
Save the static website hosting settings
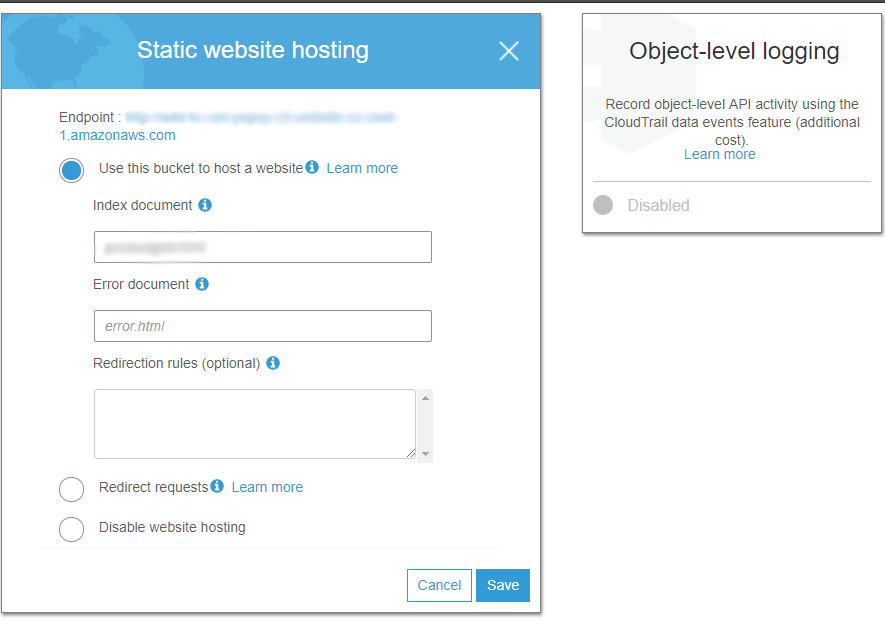click(503, 585)
